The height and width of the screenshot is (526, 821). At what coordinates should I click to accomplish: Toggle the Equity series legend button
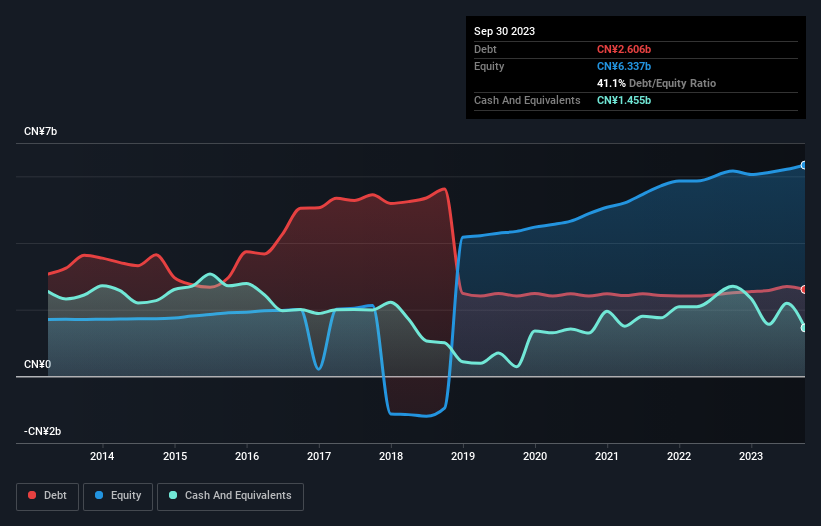coord(118,496)
